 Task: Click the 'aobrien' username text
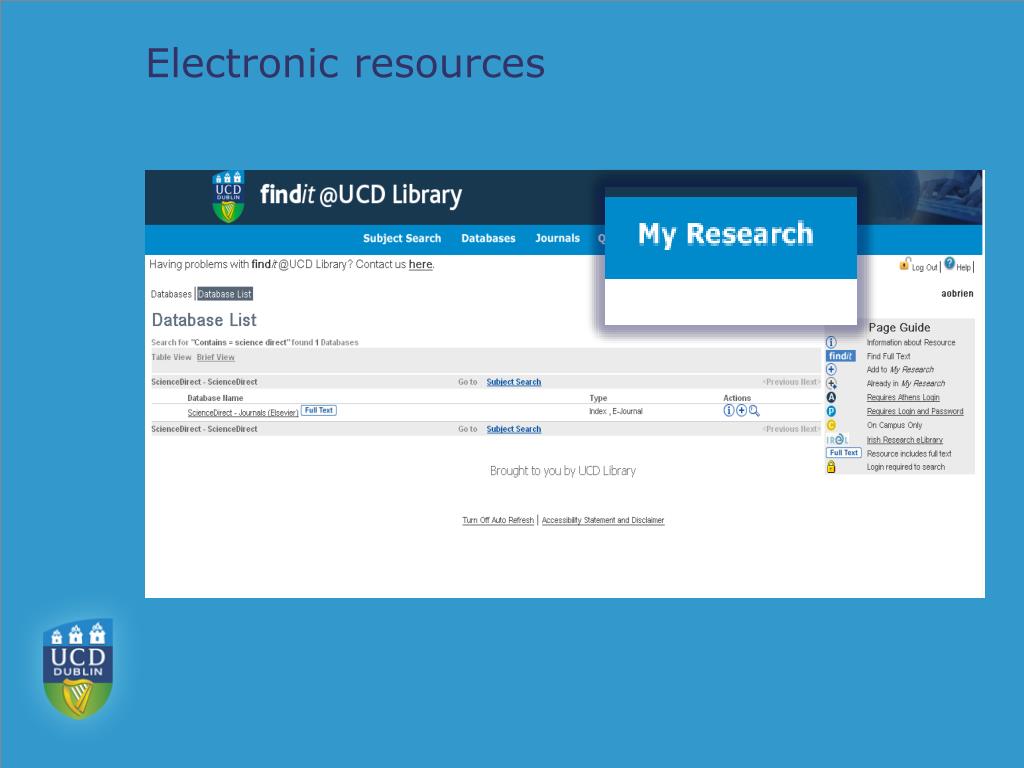click(957, 294)
